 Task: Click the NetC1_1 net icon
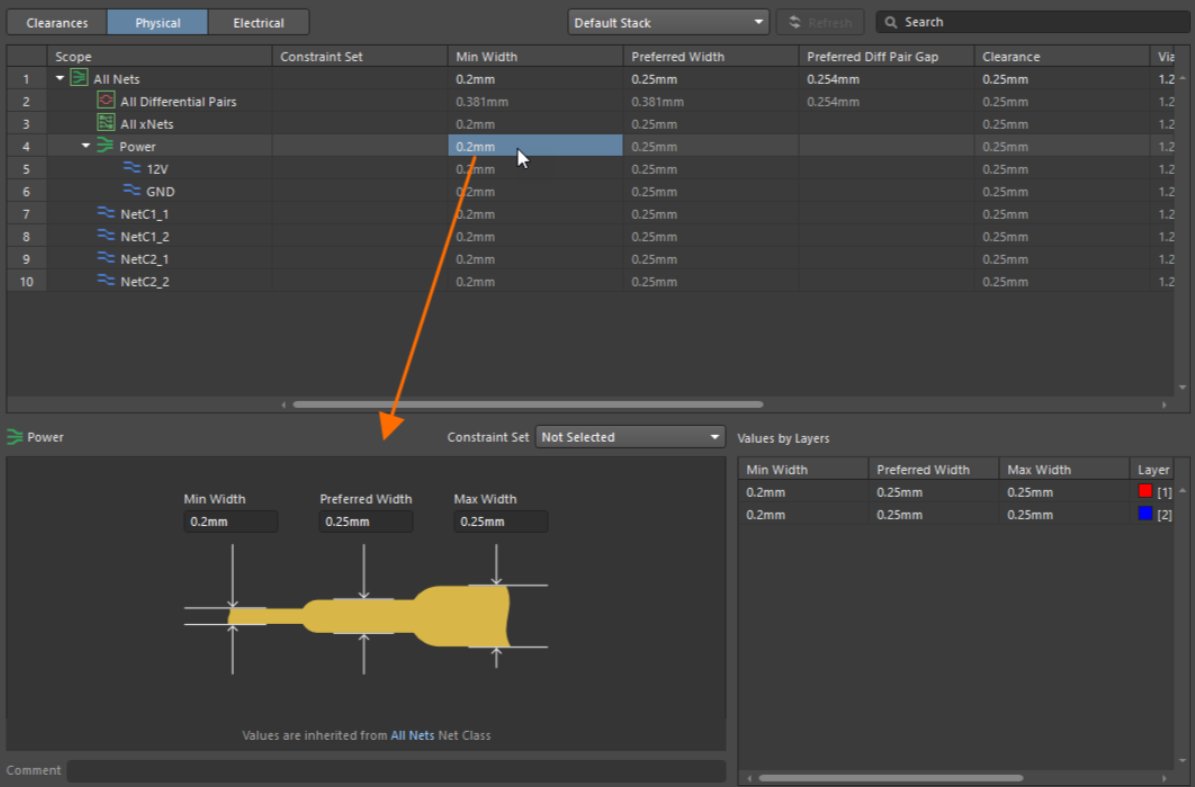[106, 213]
